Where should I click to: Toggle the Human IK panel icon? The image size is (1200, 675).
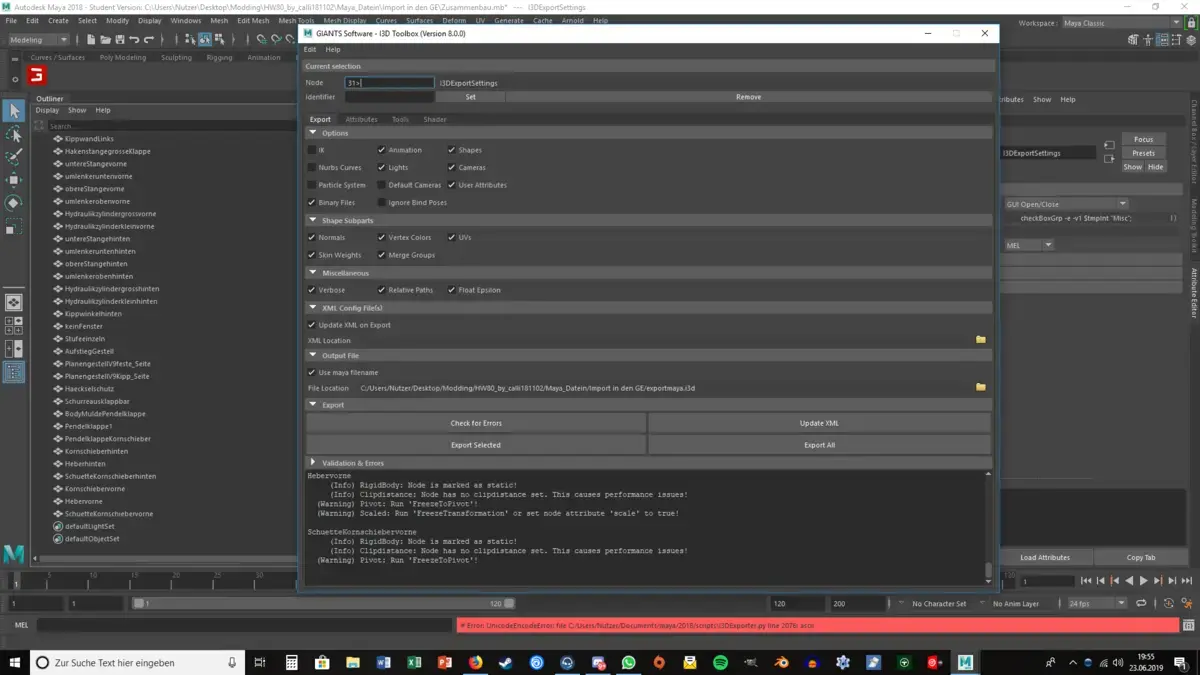1148,40
